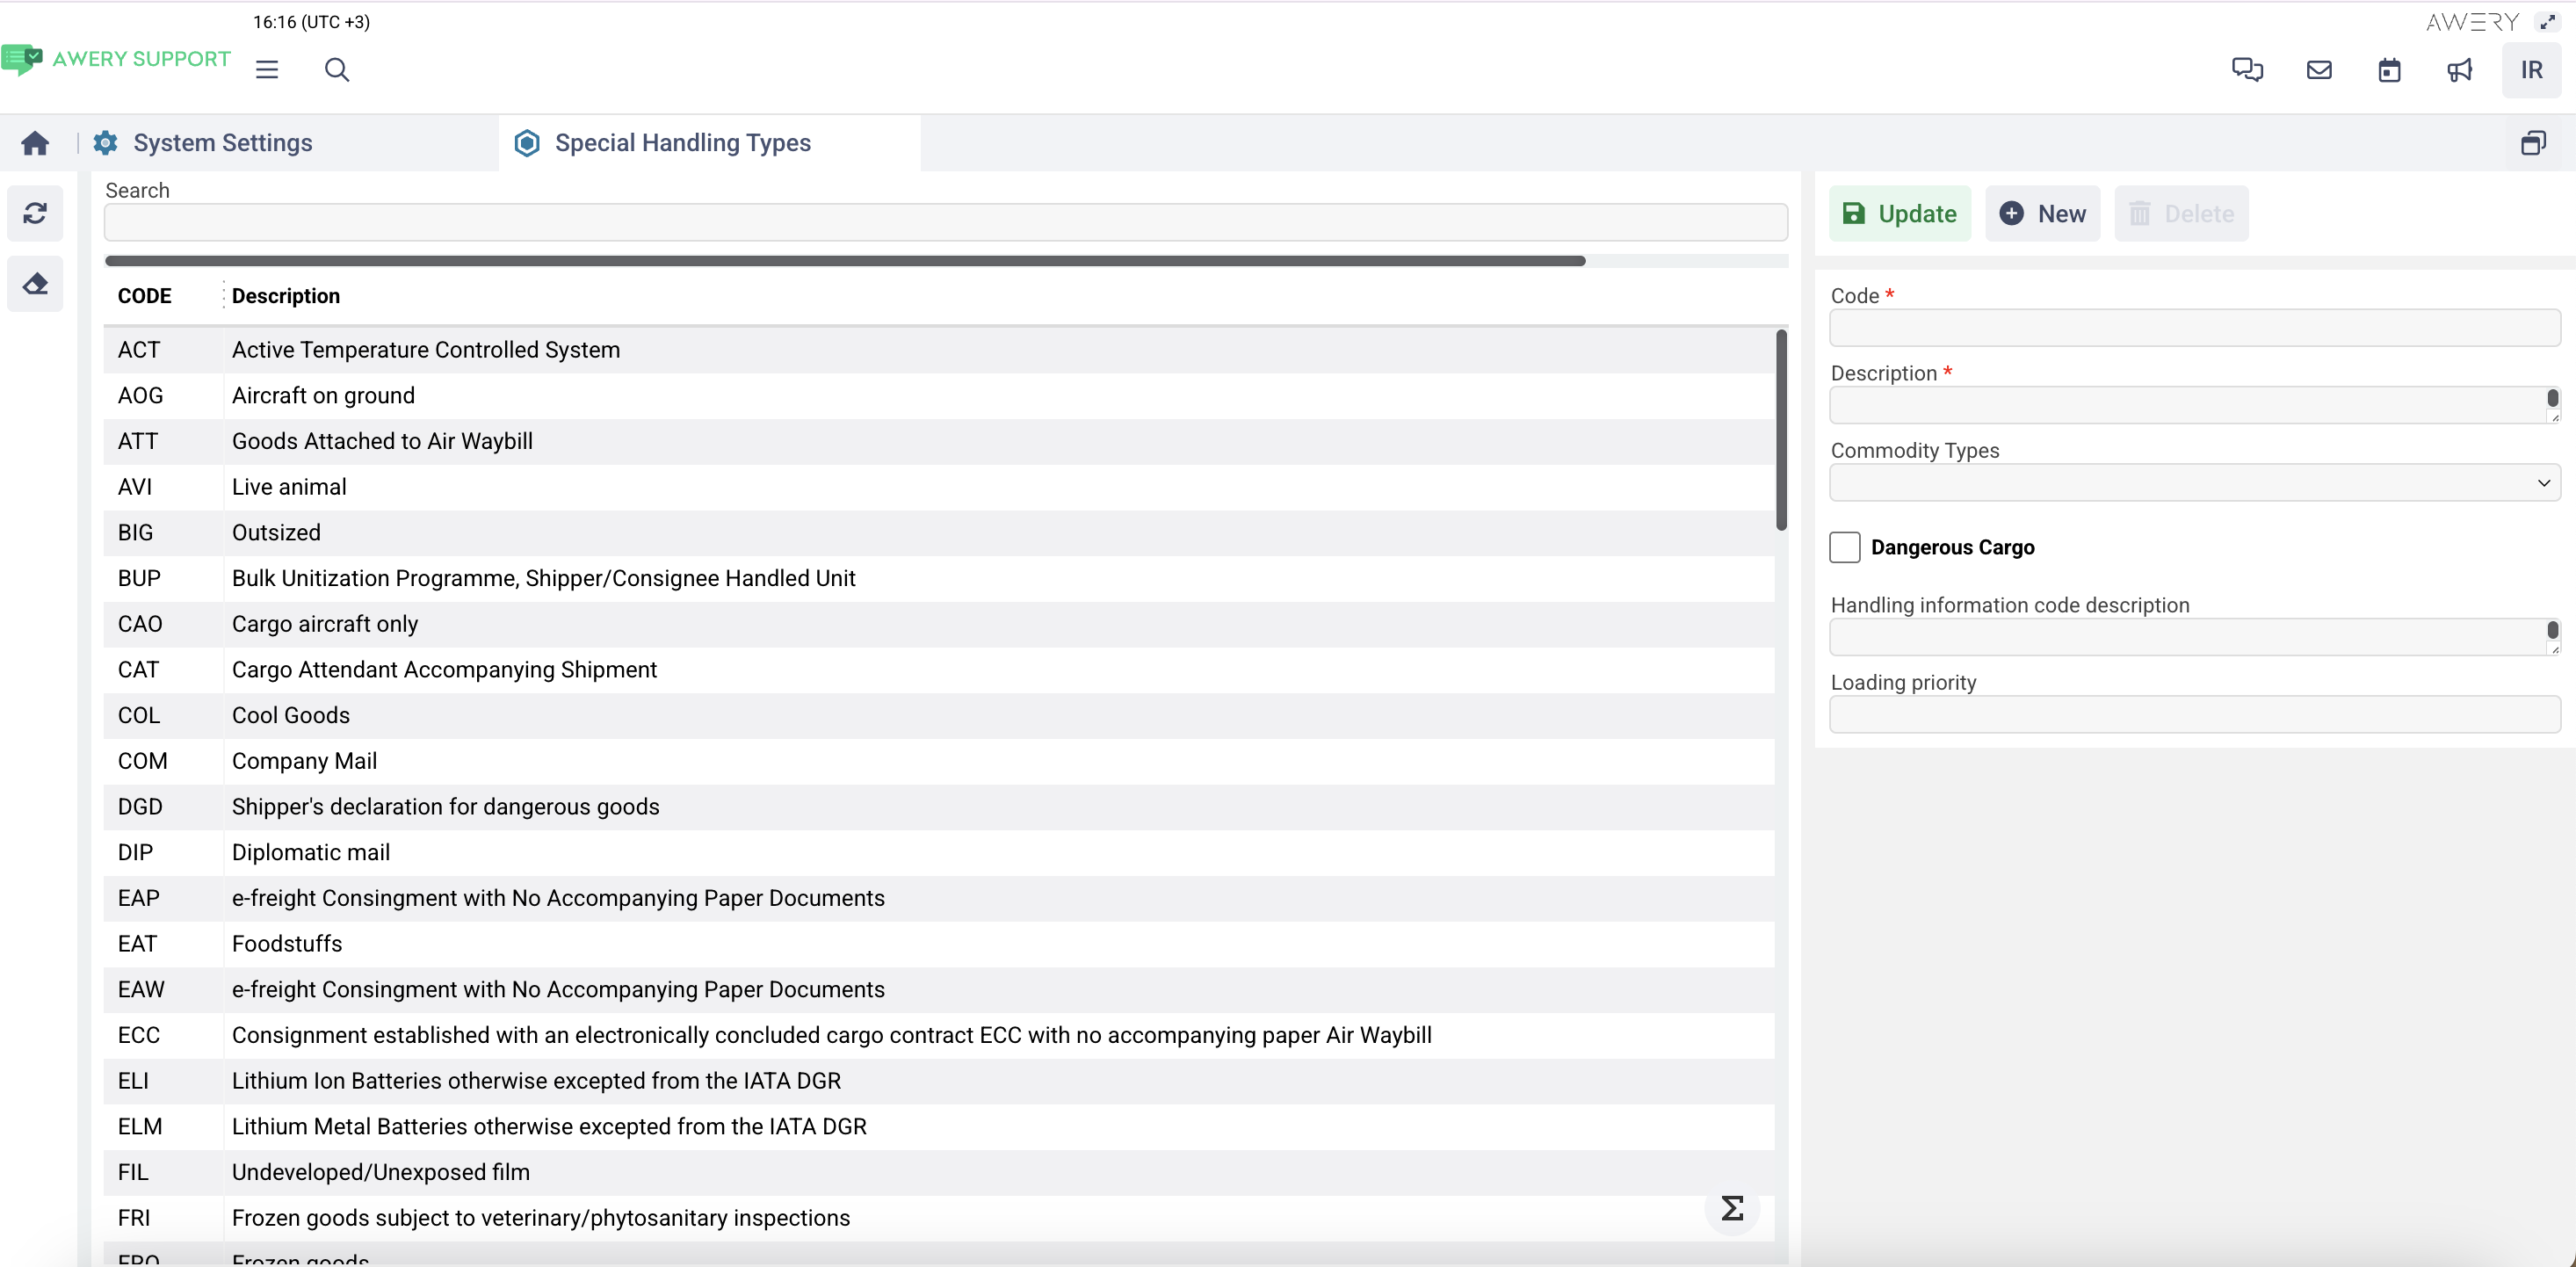2576x1267 pixels.
Task: Open the hamburger menu icon
Action: 266,70
